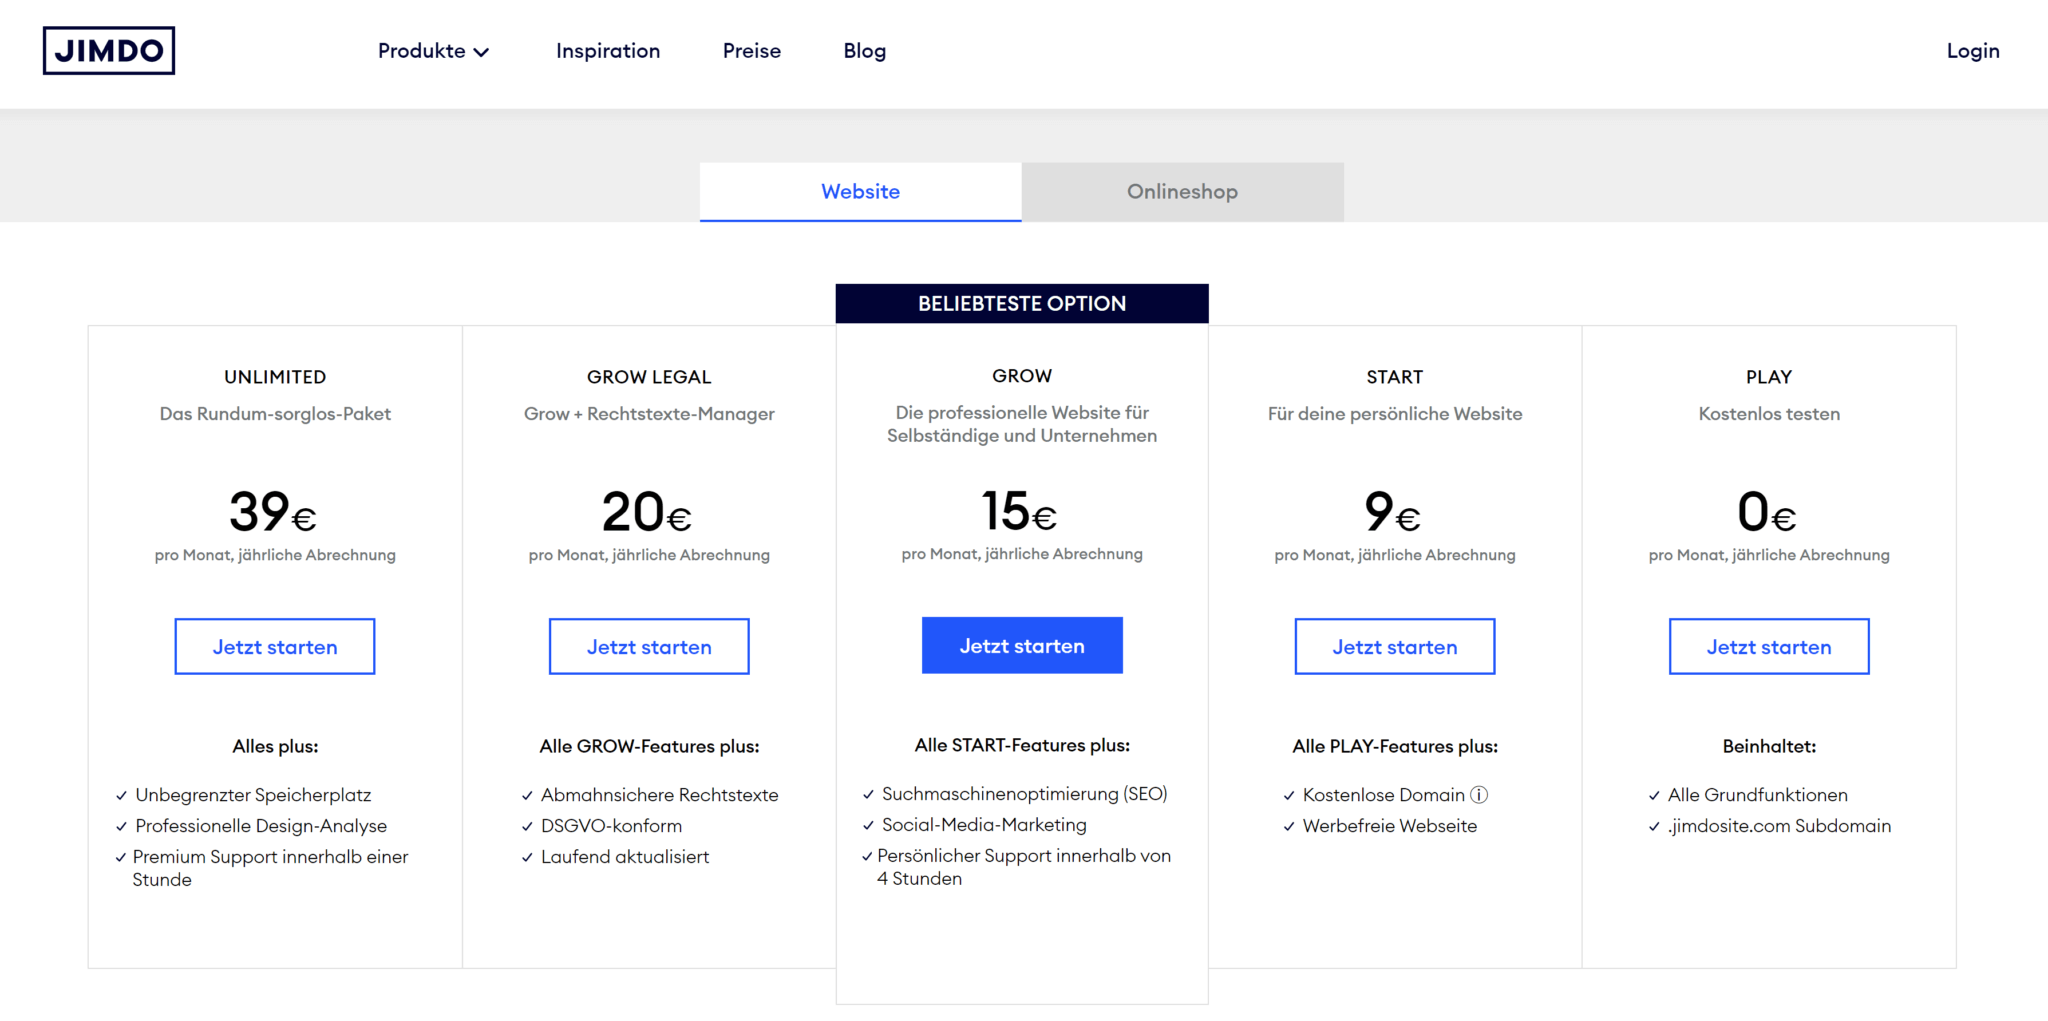Click the Jimdo logo
Viewport: 2048px width, 1021px height.
pyautogui.click(x=109, y=51)
